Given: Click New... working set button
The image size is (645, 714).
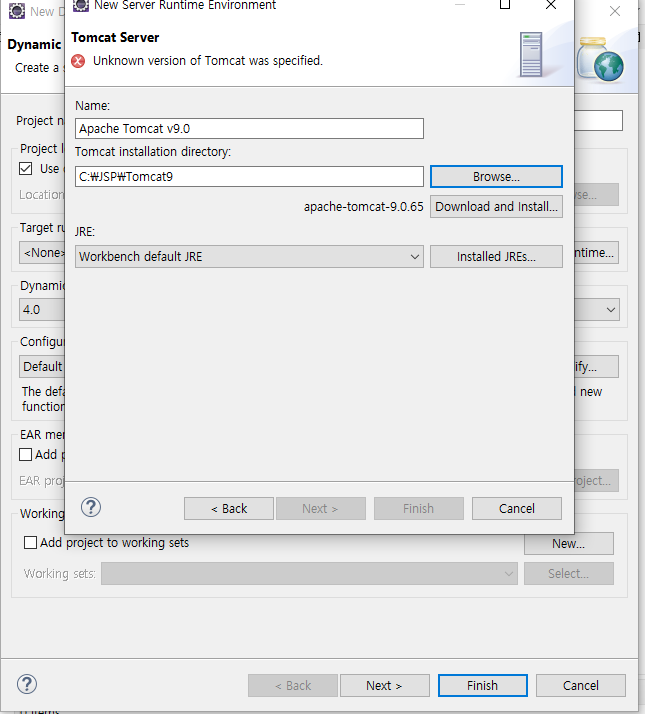Looking at the screenshot, I should tap(568, 544).
